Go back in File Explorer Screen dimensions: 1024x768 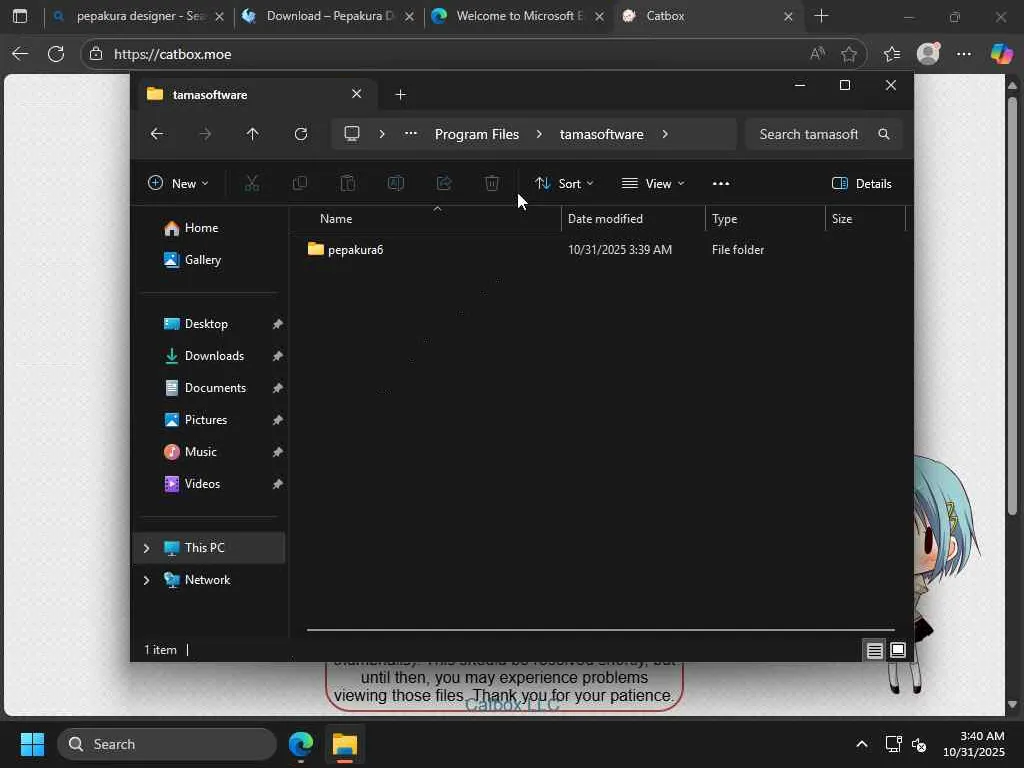(157, 134)
